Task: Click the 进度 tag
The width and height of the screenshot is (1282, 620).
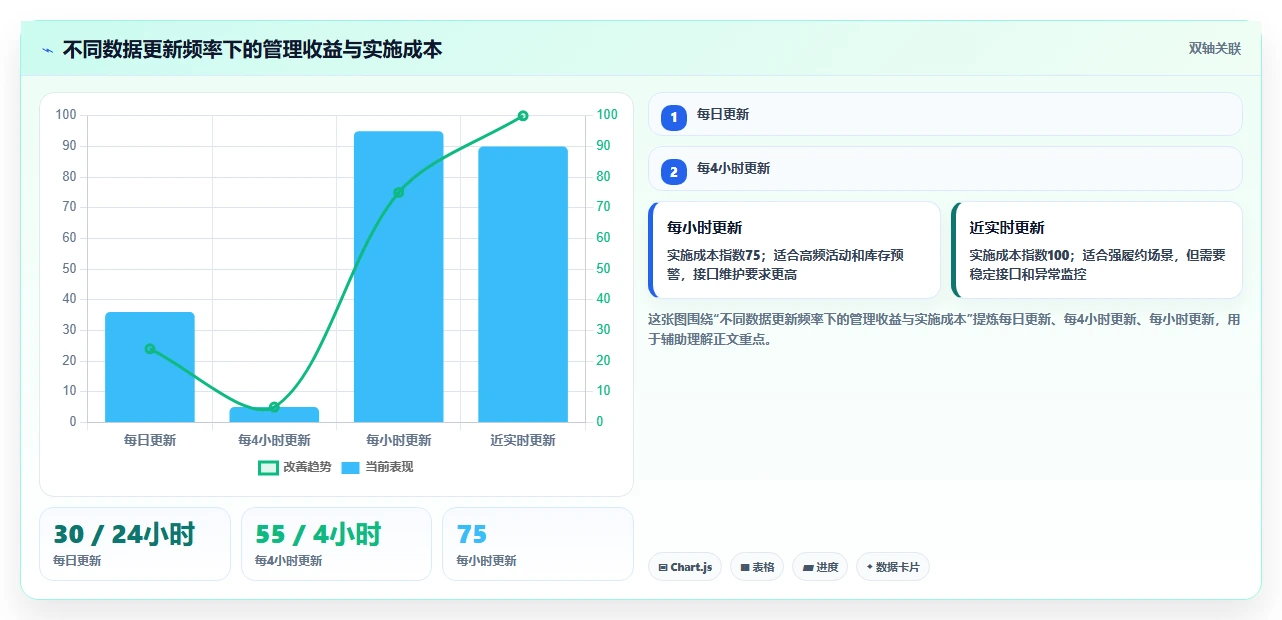Action: (820, 567)
